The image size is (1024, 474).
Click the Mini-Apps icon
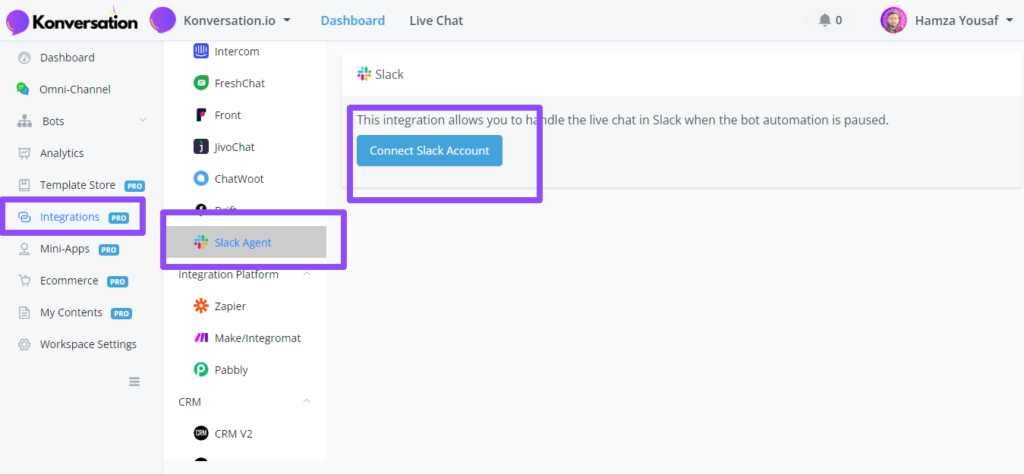pos(24,249)
